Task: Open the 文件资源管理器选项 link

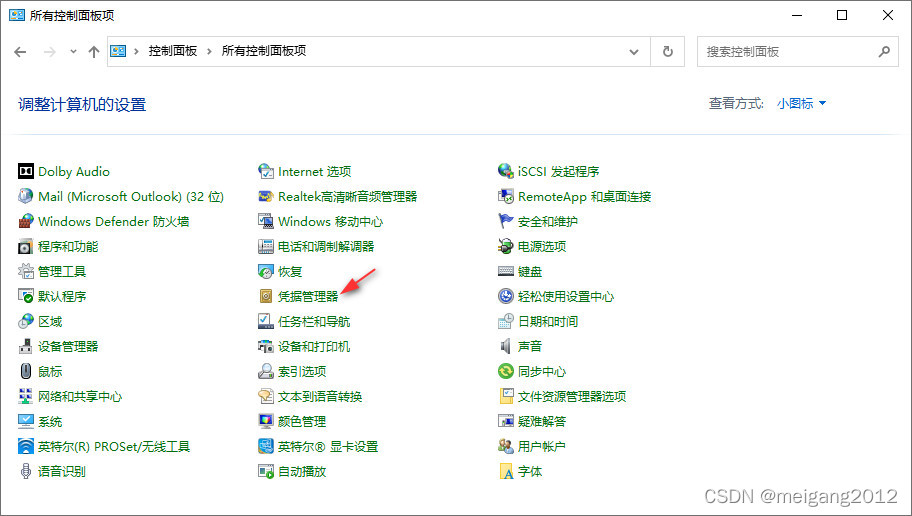Action: [572, 397]
